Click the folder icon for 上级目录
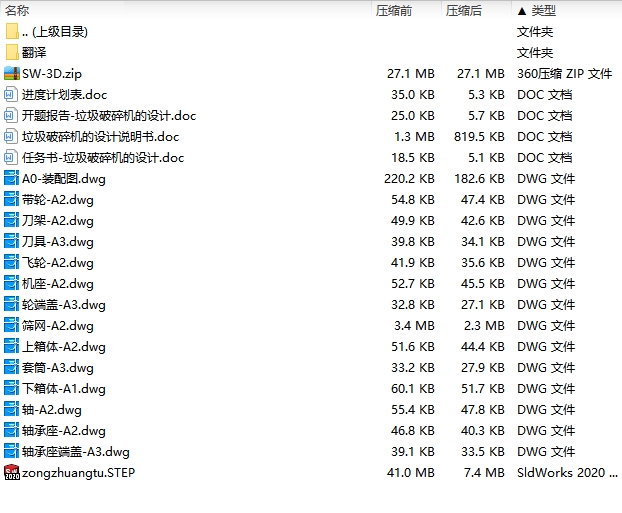Image resolution: width=622 pixels, height=513 pixels. point(12,31)
